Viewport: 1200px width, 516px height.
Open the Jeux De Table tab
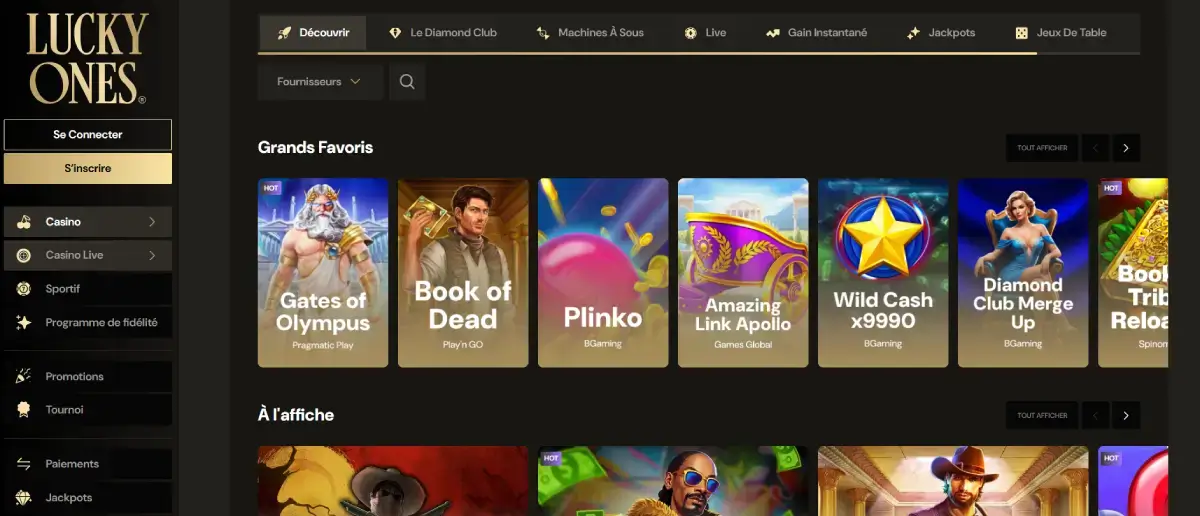coord(1060,33)
